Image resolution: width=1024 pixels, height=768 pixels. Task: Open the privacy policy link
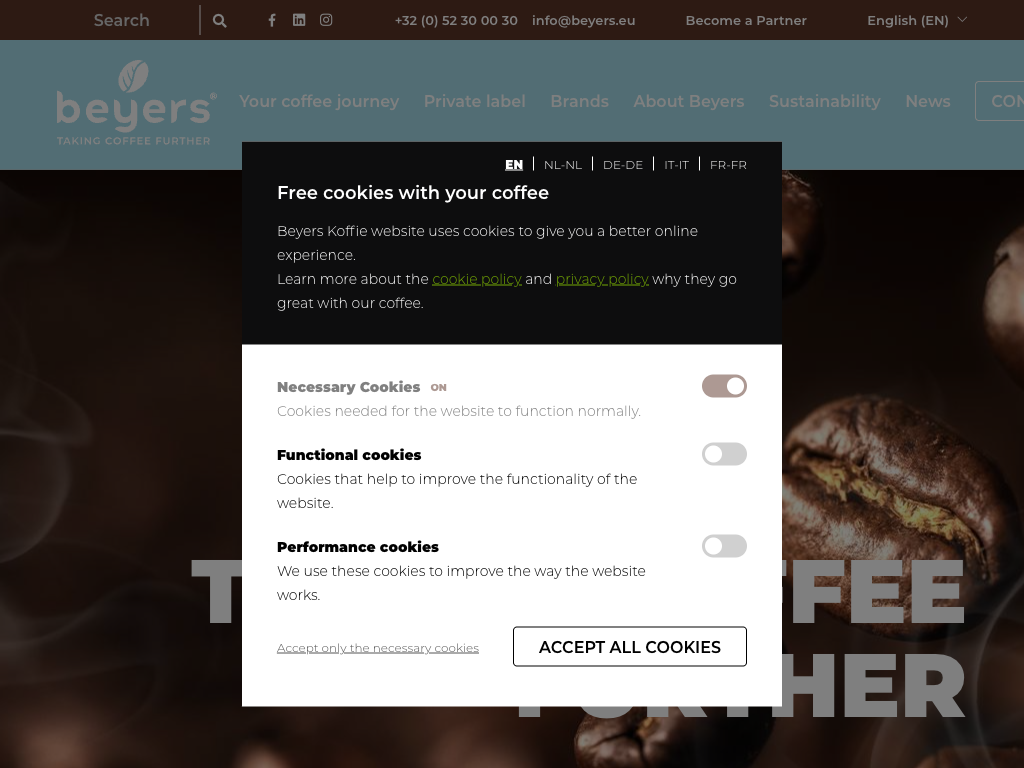coord(601,280)
